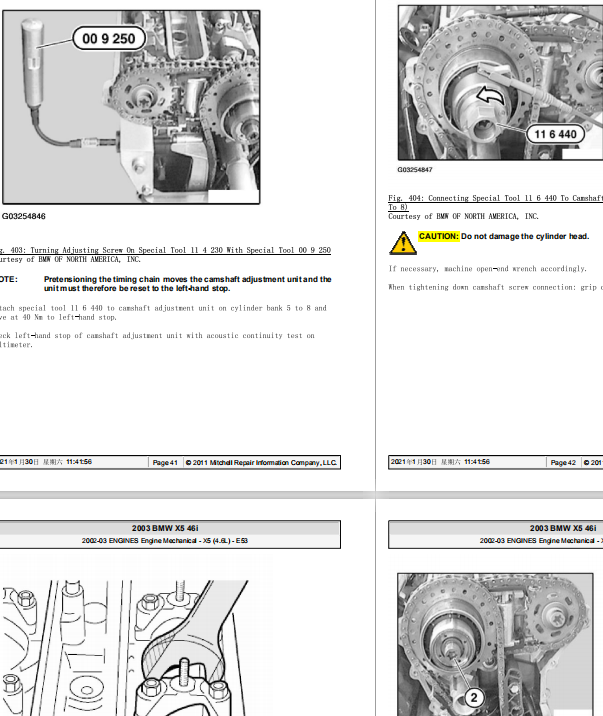
Task: Click the 00 9 250 tool callout label
Action: click(x=109, y=38)
